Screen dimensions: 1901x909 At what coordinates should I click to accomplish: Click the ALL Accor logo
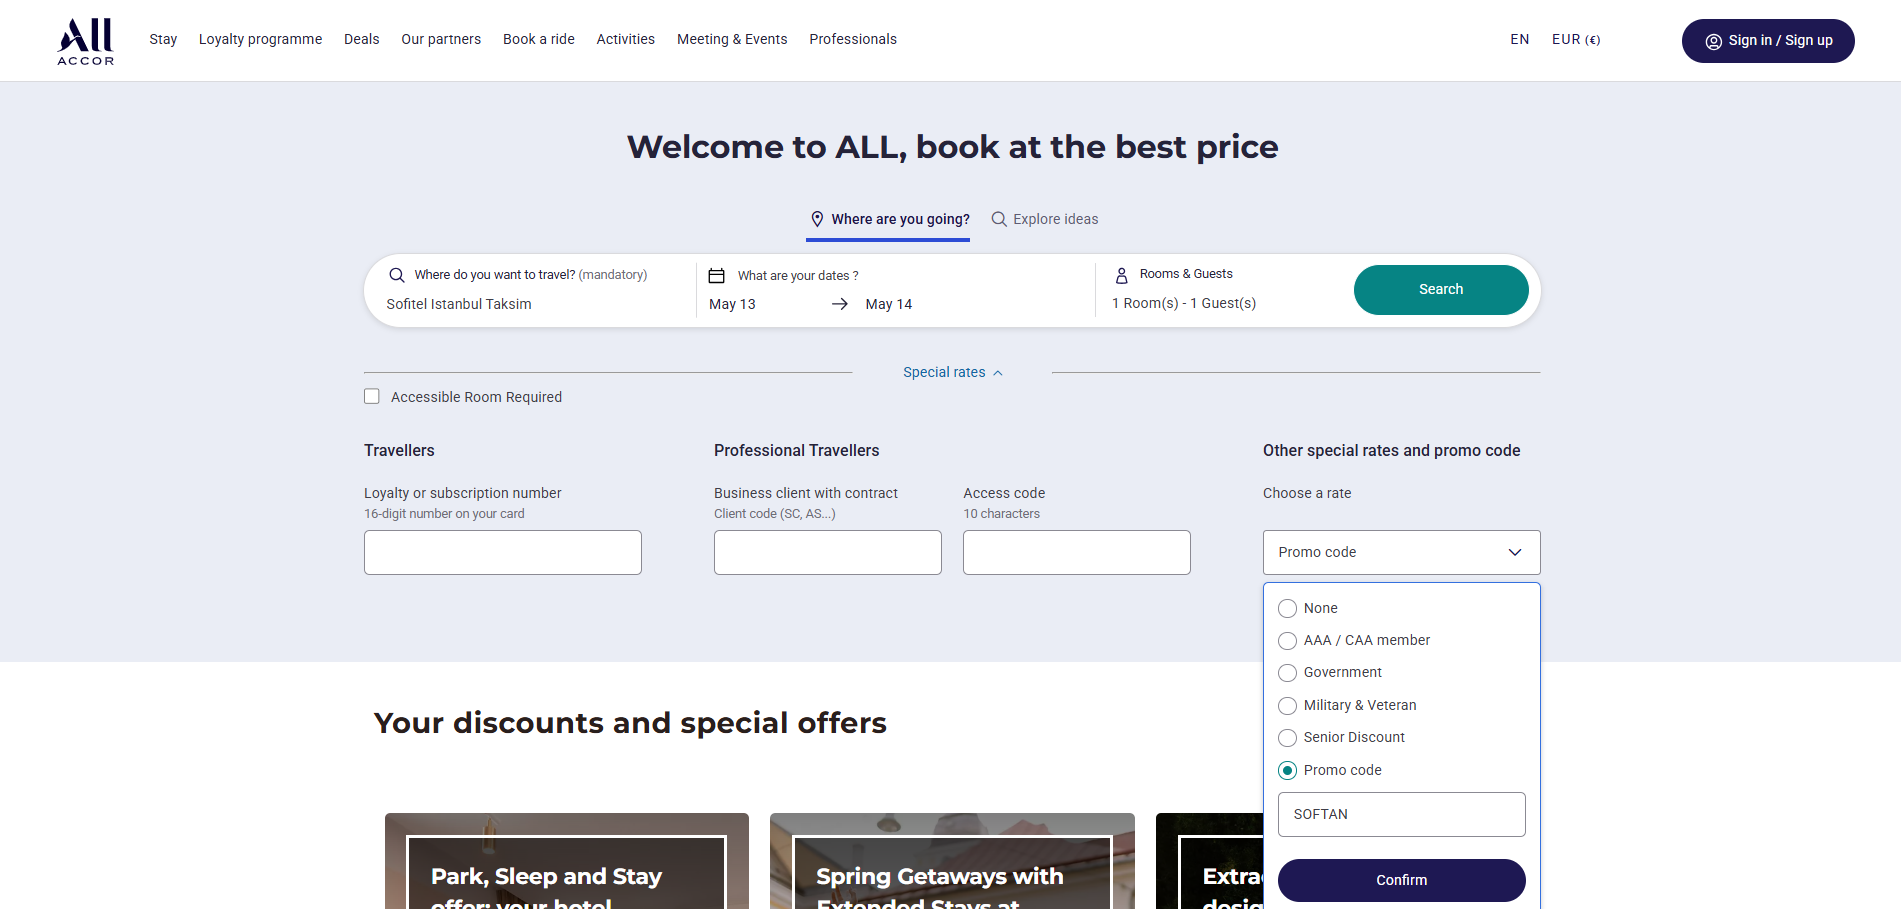(x=86, y=41)
